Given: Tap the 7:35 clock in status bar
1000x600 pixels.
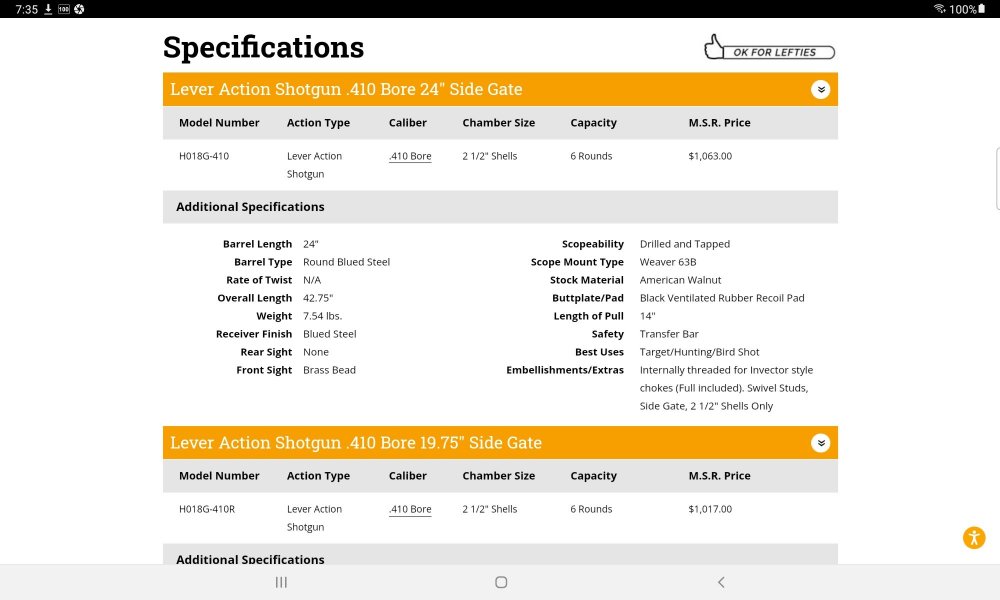Looking at the screenshot, I should tap(26, 9).
